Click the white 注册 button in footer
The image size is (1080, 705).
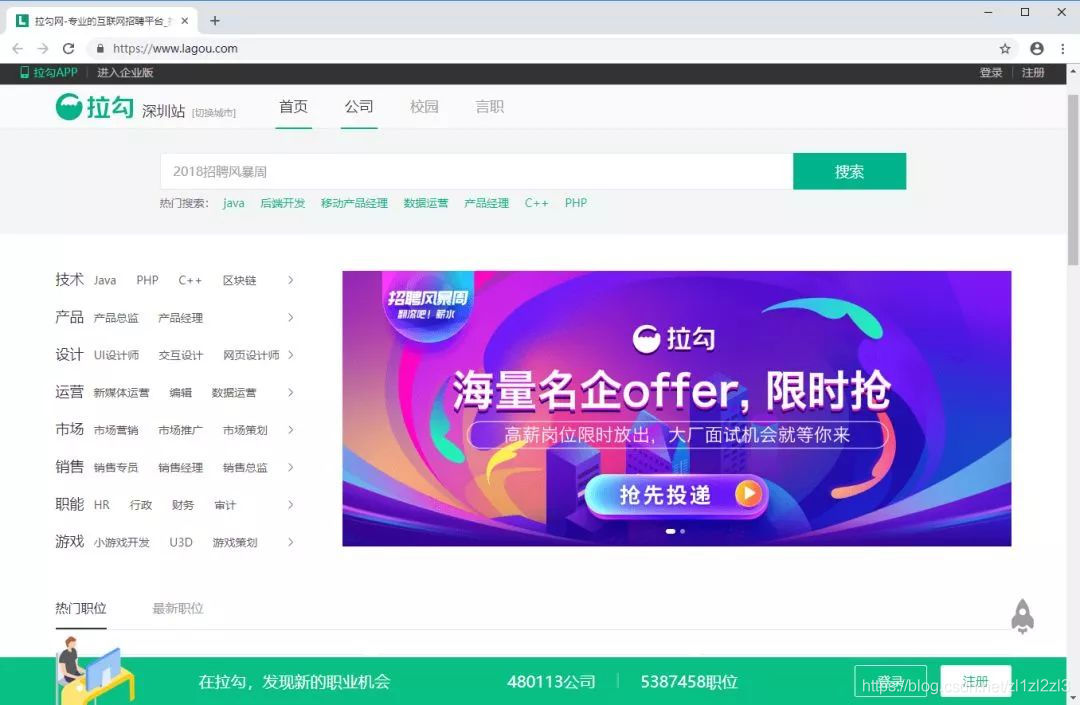tap(976, 682)
